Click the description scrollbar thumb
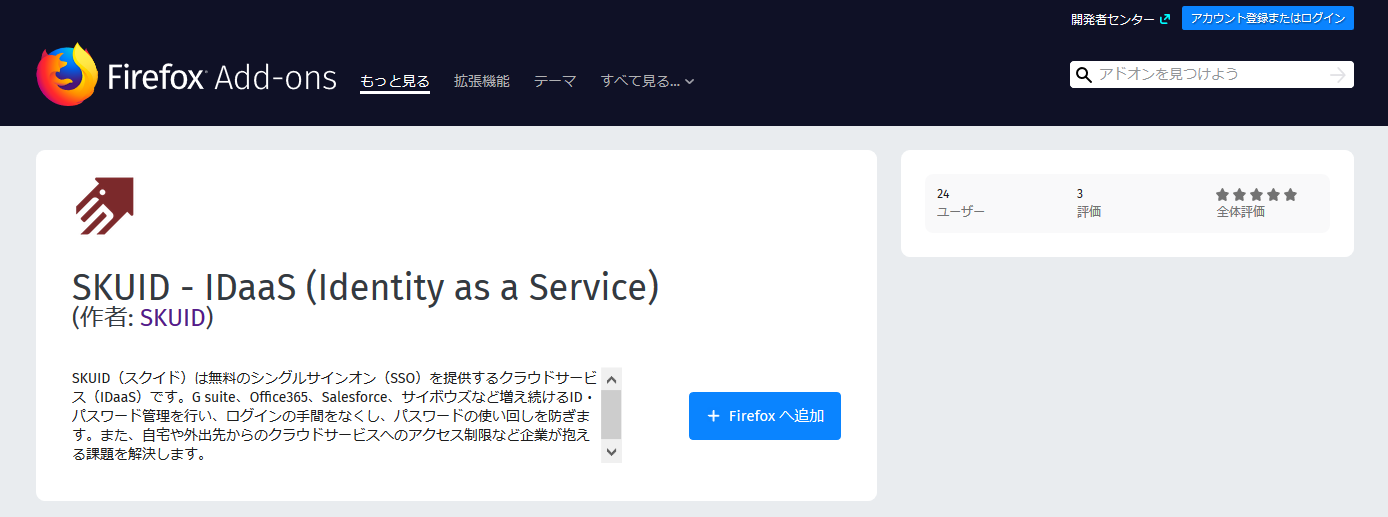Image resolution: width=1388 pixels, height=517 pixels. coord(611,414)
